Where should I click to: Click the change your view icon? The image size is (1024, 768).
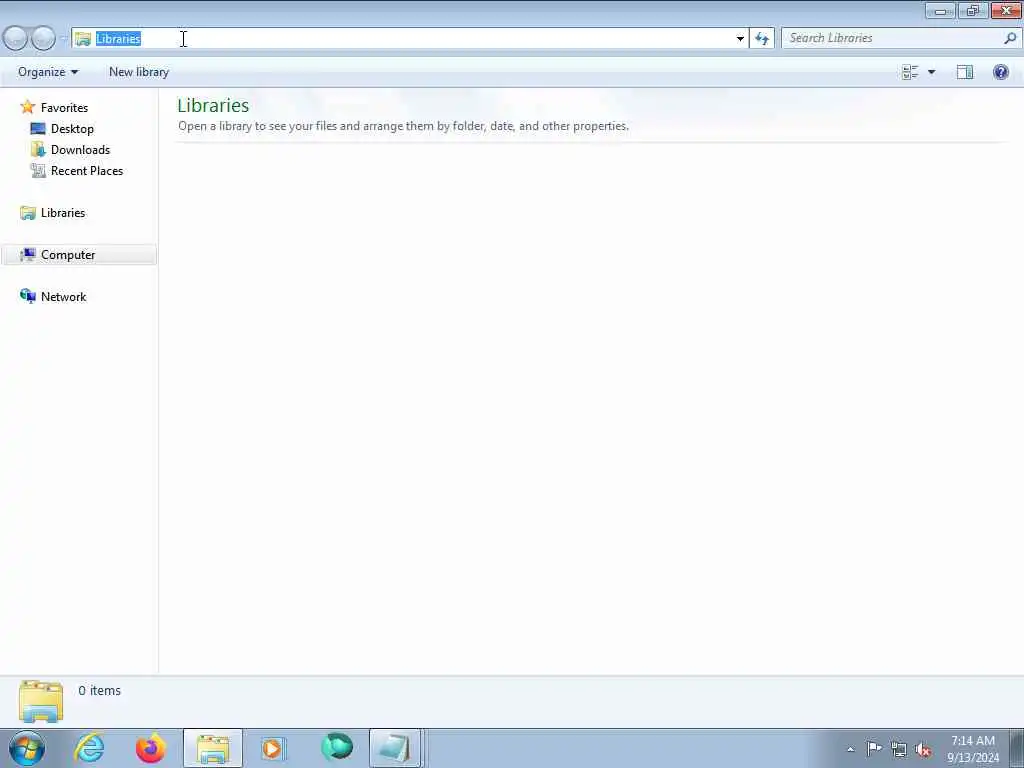tap(910, 72)
